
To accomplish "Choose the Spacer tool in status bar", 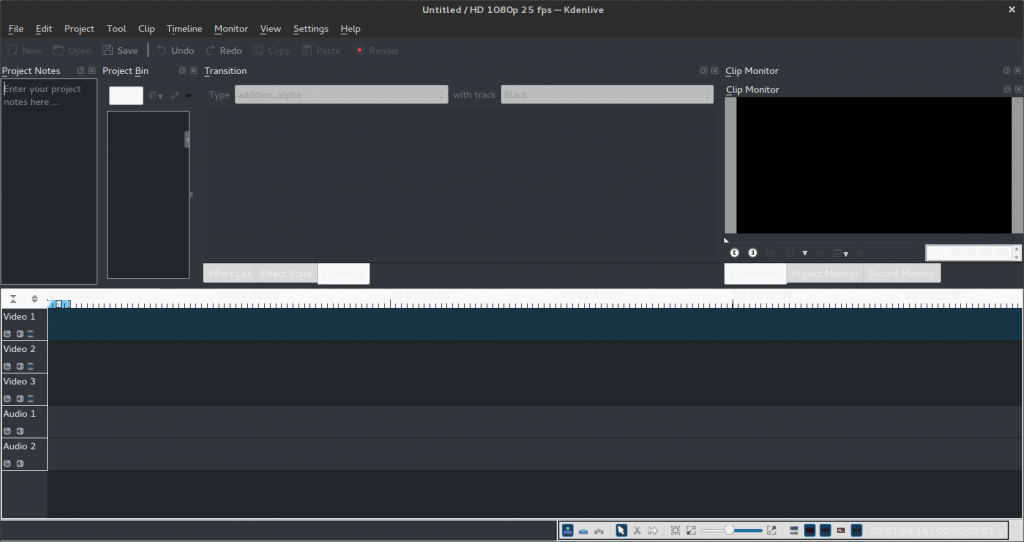I will point(652,530).
